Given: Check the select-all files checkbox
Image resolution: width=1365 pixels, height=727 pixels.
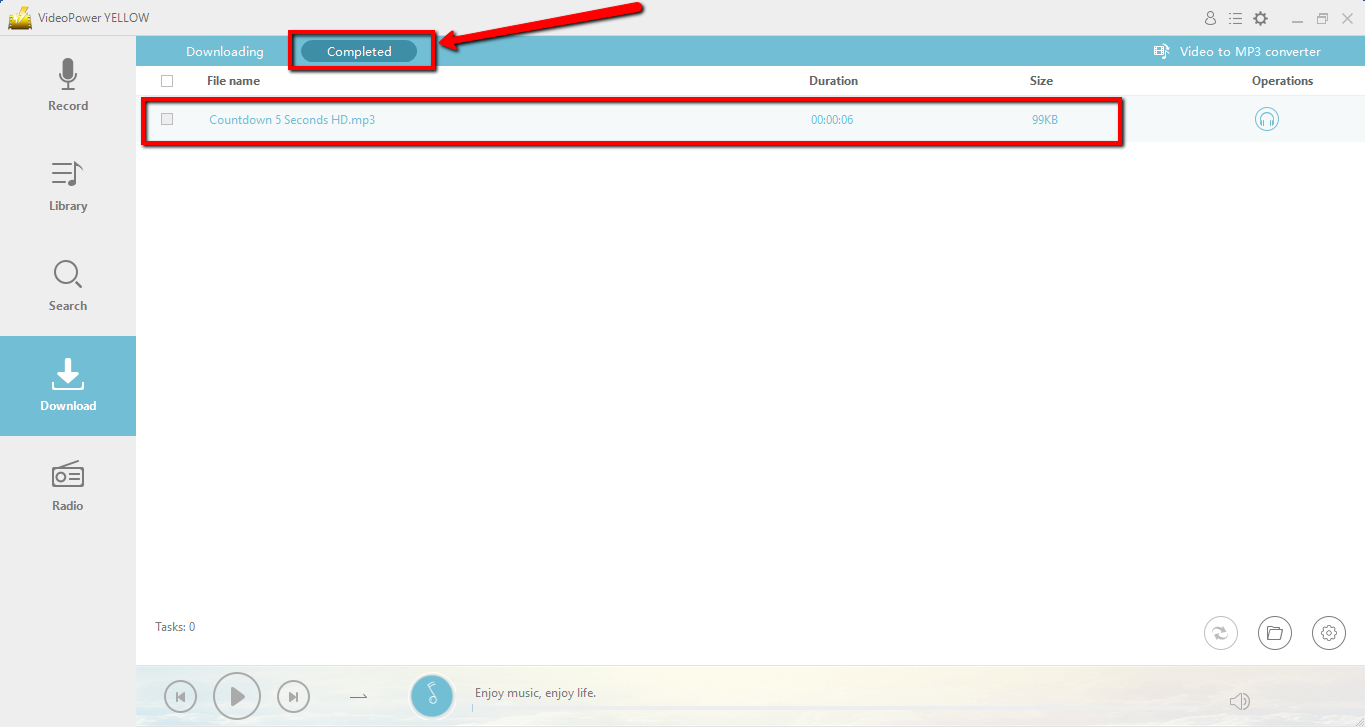Looking at the screenshot, I should click(167, 80).
